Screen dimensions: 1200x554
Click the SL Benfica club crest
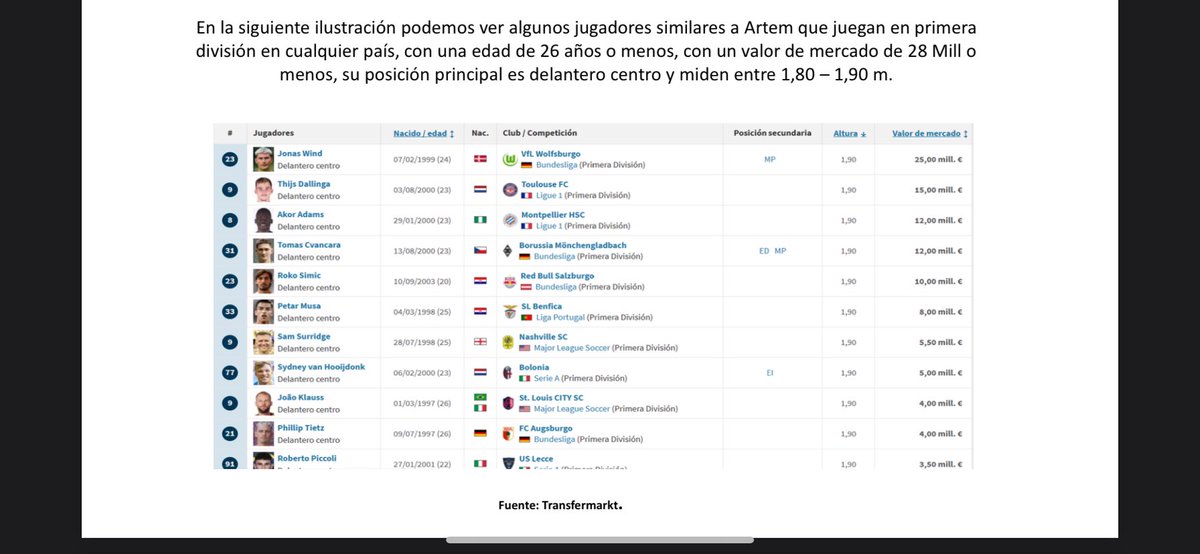point(508,312)
